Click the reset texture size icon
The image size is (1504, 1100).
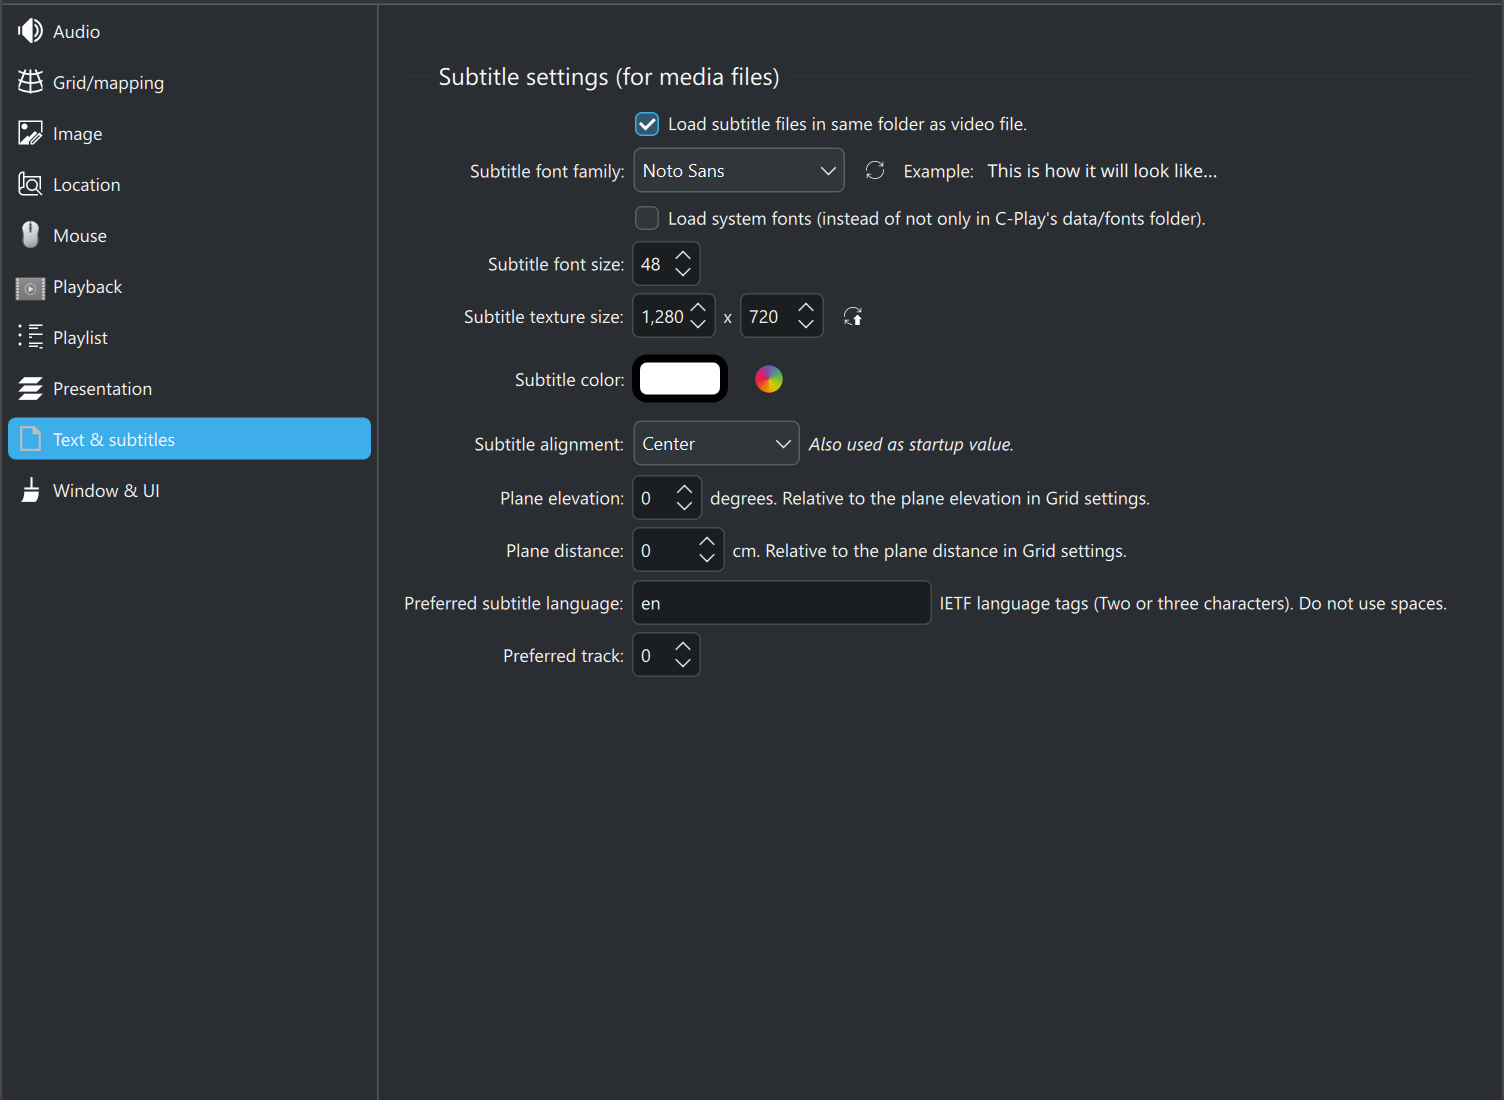[x=853, y=317]
